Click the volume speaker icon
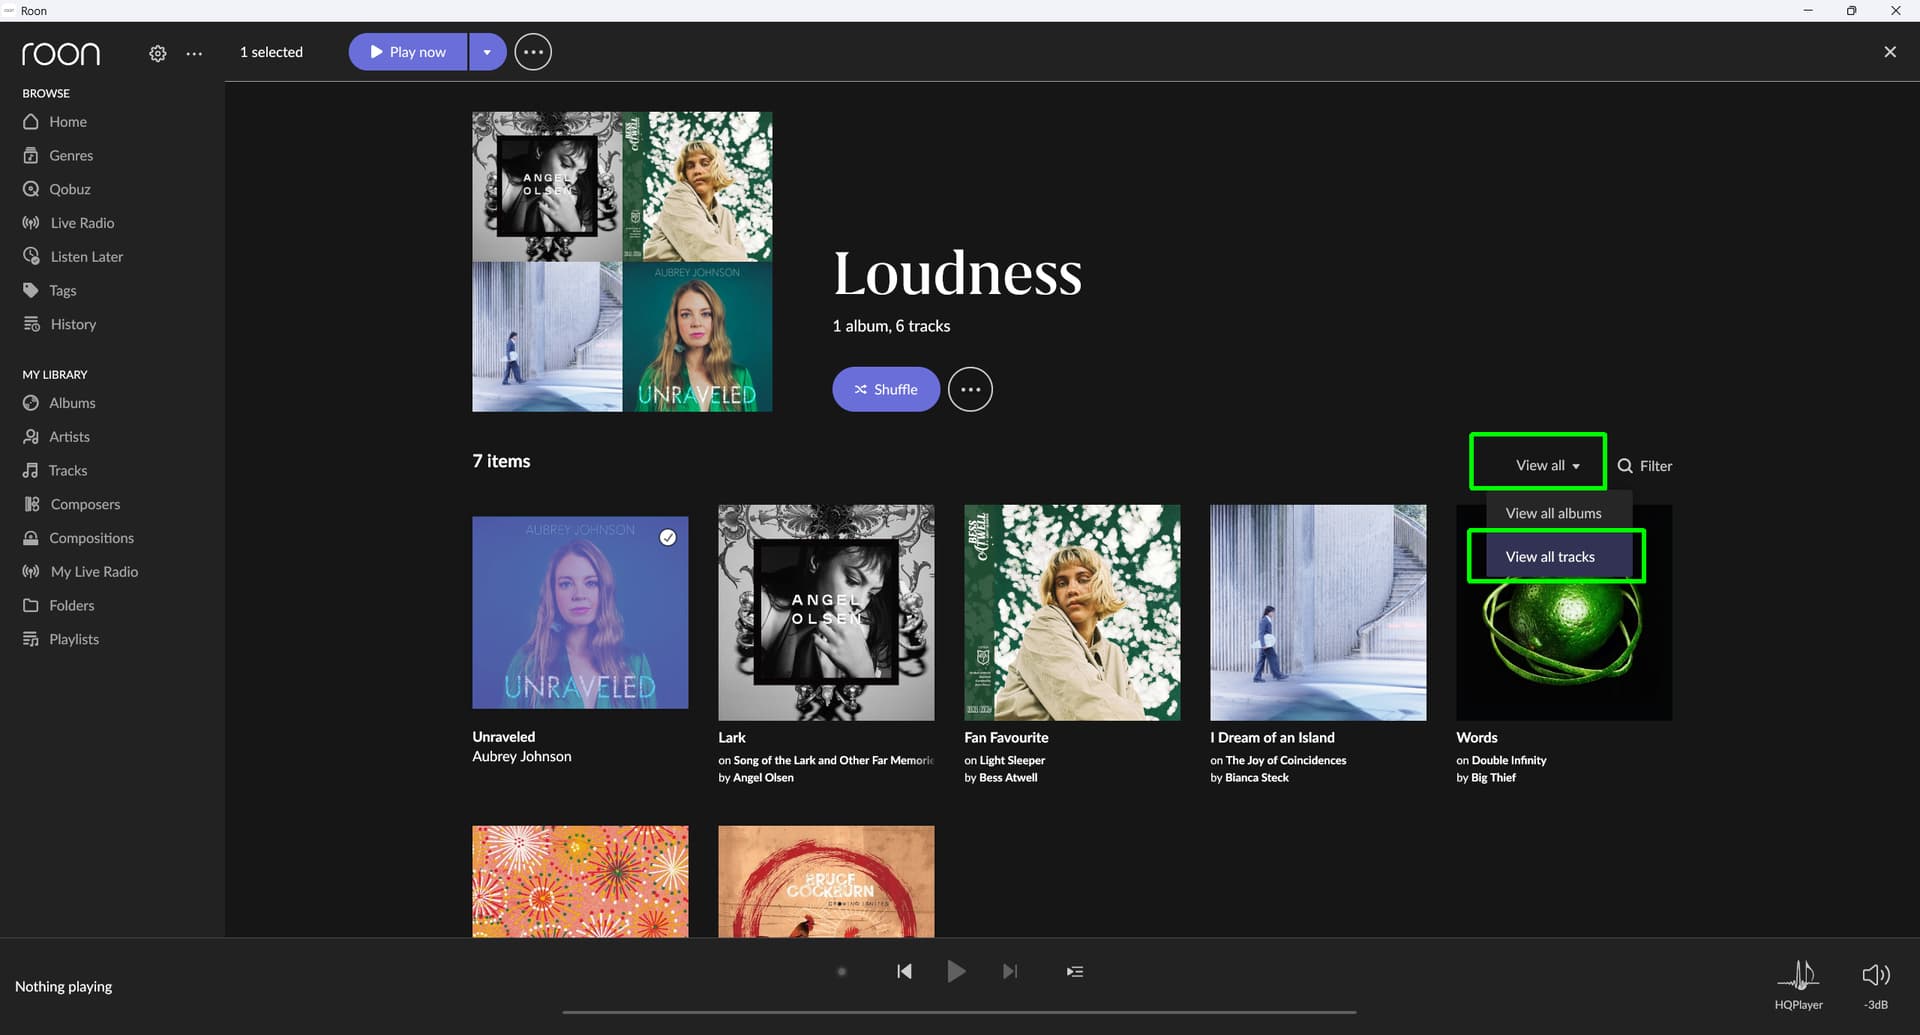This screenshot has height=1035, width=1920. (1875, 974)
